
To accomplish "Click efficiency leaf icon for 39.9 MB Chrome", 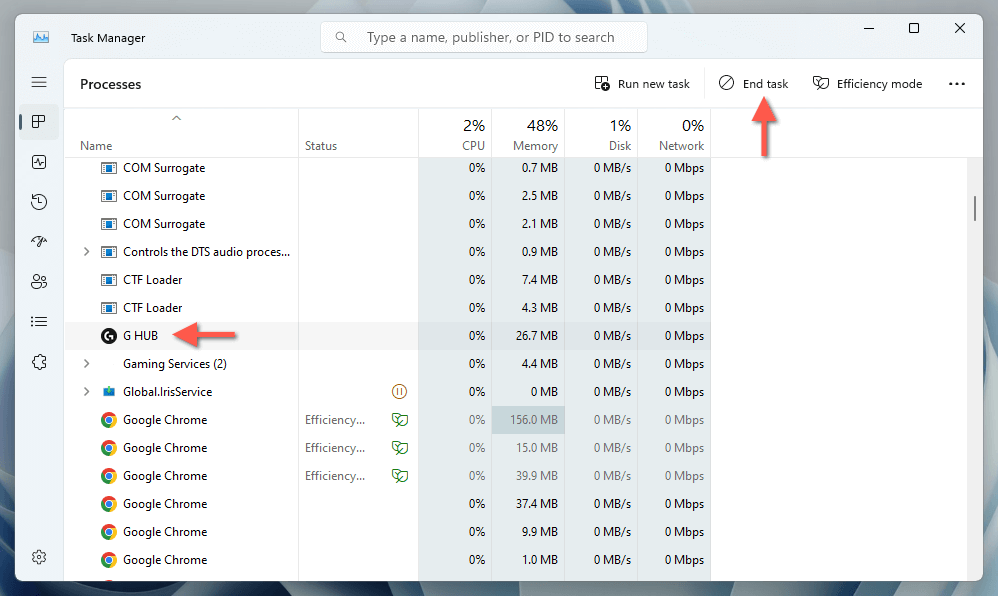I will coord(400,476).
